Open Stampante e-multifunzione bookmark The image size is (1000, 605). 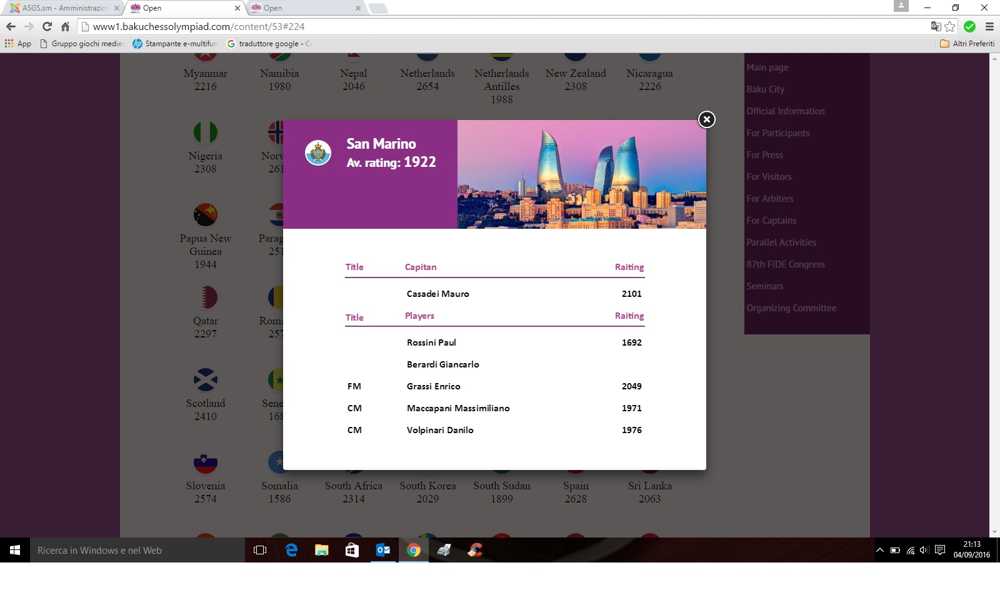click(175, 44)
